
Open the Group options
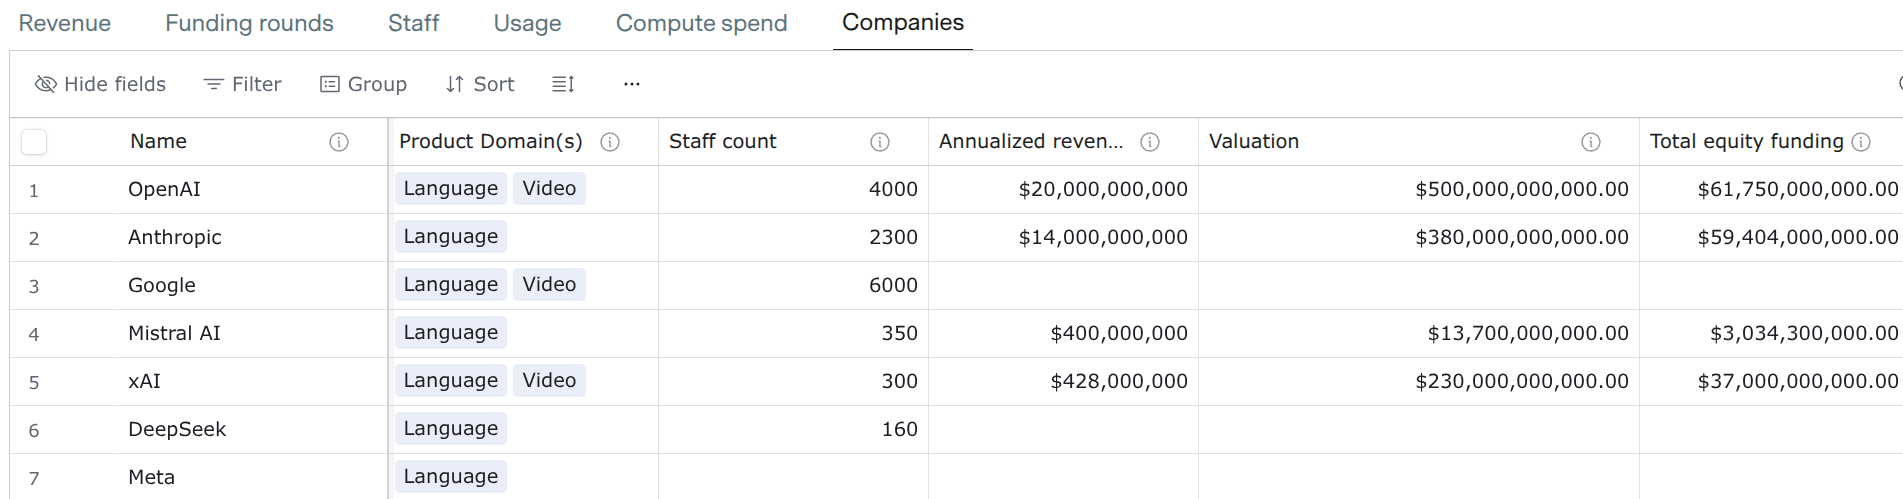click(363, 84)
